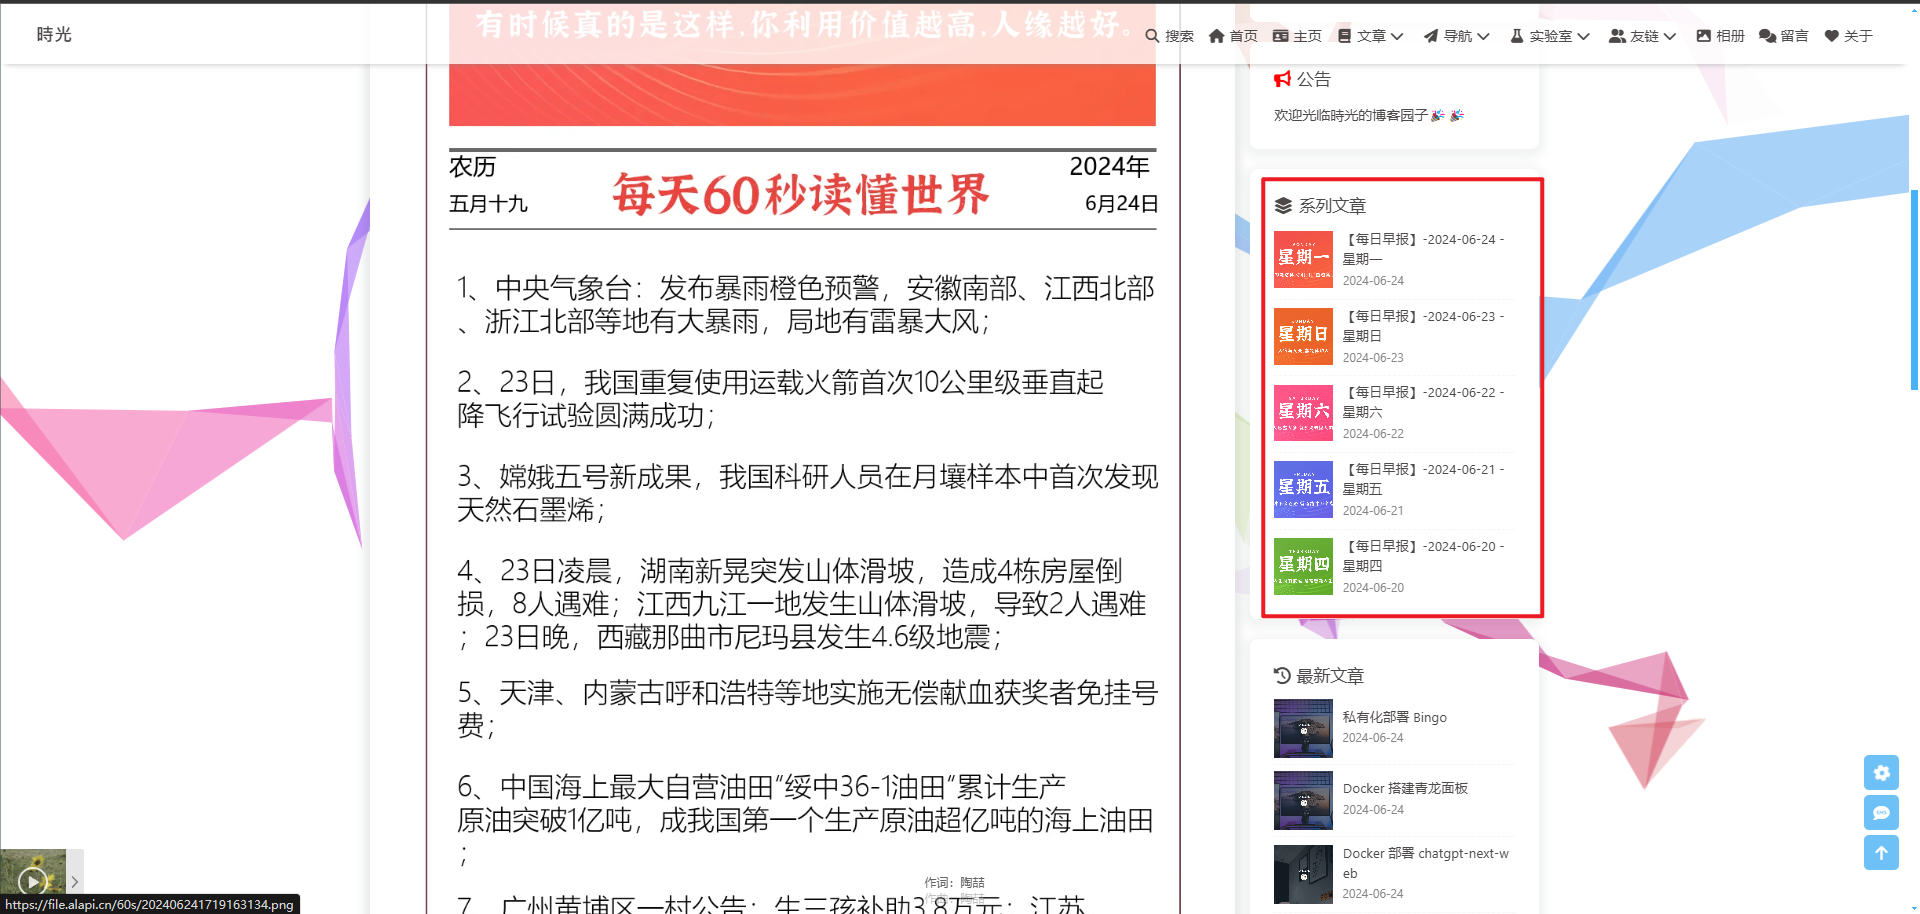Open 私有化部署 Bingo article
1920x914 pixels.
1394,717
